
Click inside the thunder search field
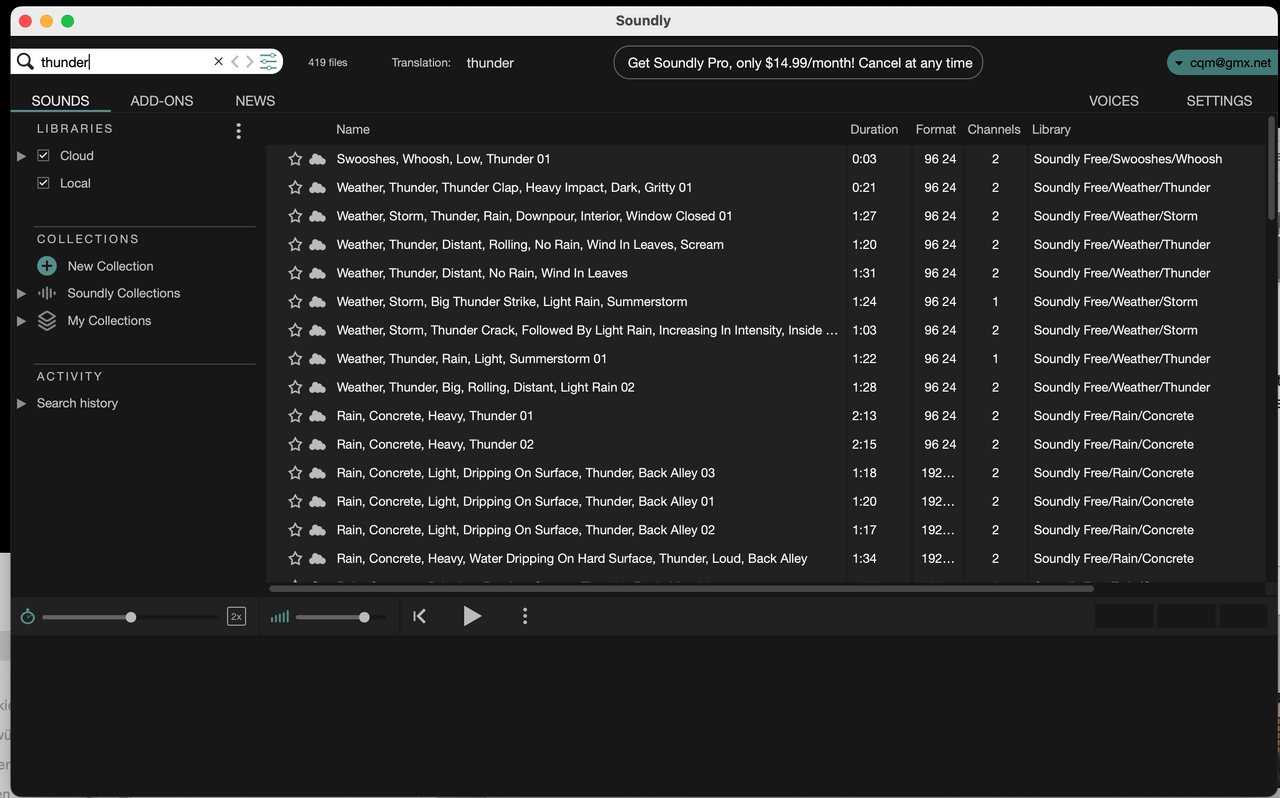tap(125, 62)
